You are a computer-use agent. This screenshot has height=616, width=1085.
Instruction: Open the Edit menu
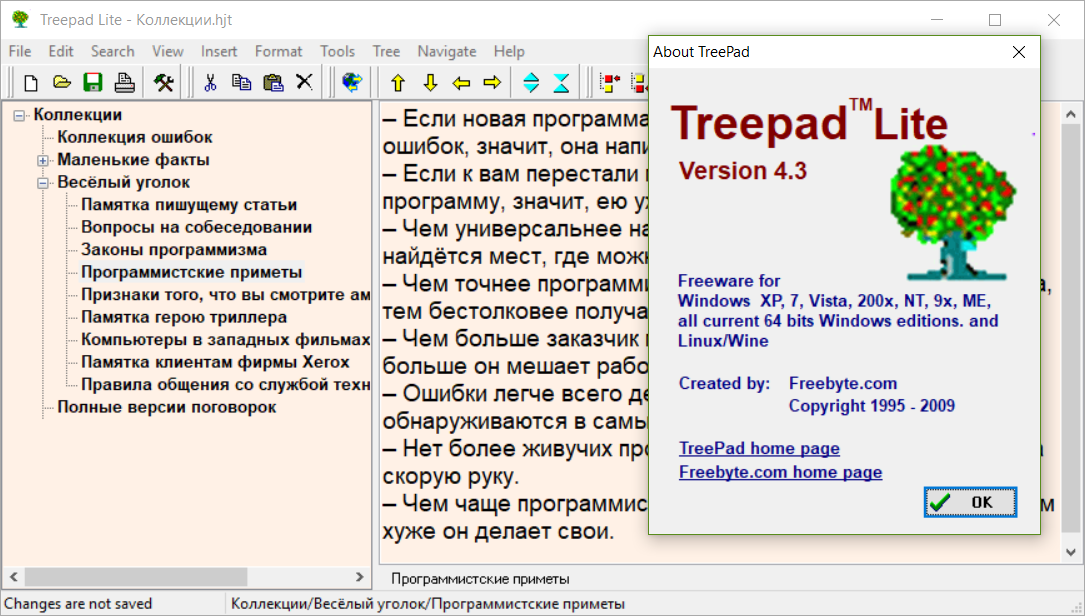click(x=61, y=51)
